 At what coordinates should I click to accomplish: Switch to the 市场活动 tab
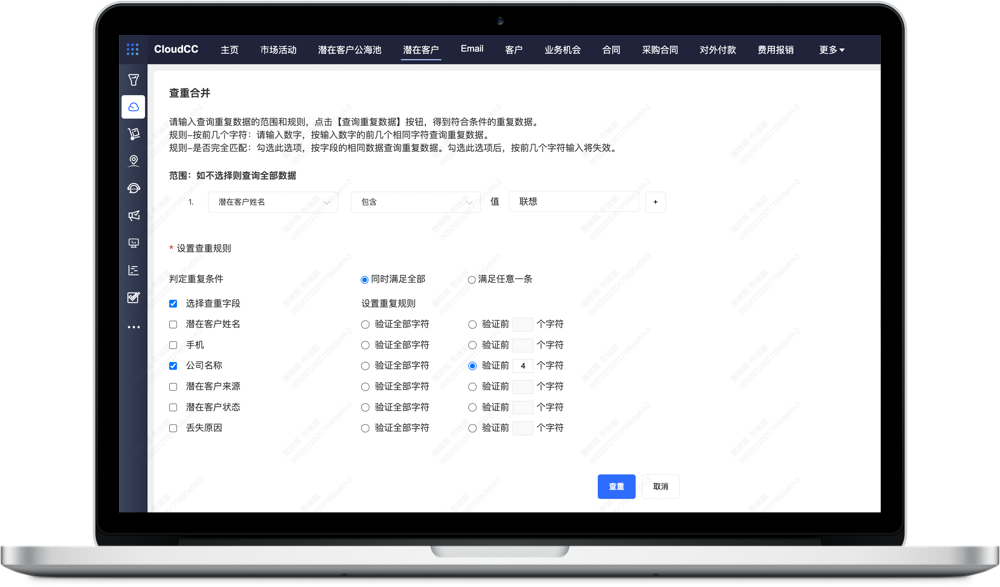click(278, 49)
